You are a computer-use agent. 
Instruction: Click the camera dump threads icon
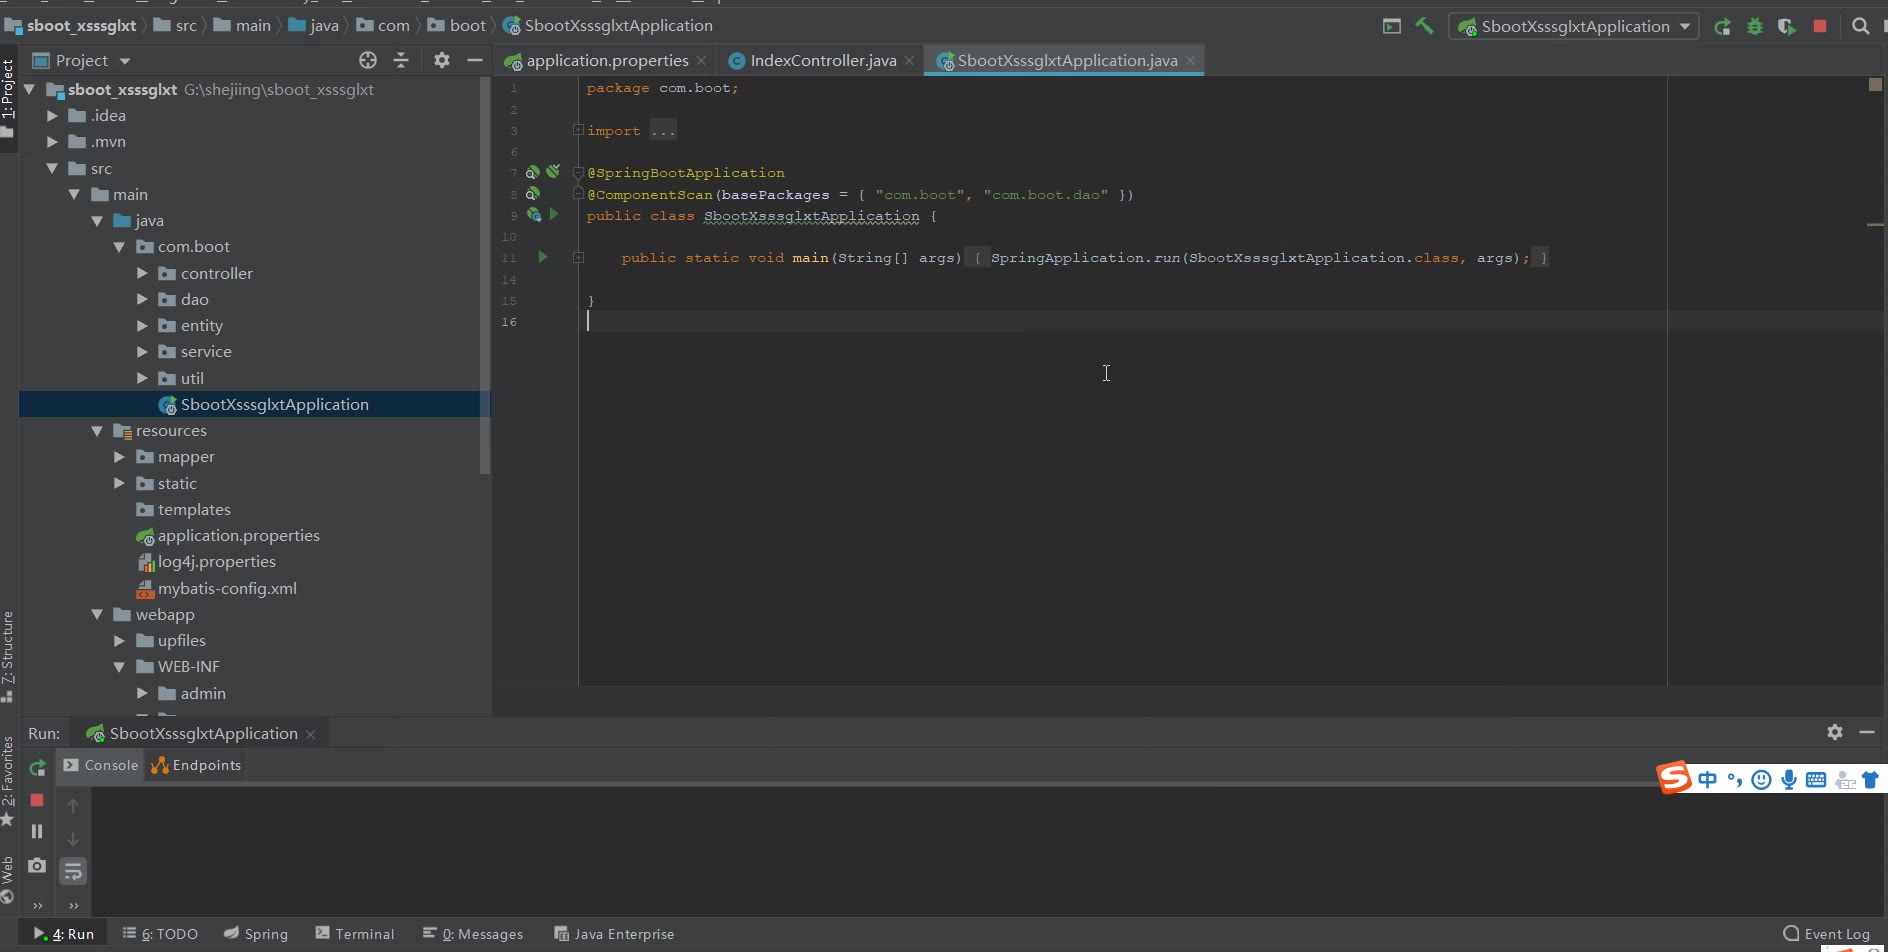click(37, 866)
